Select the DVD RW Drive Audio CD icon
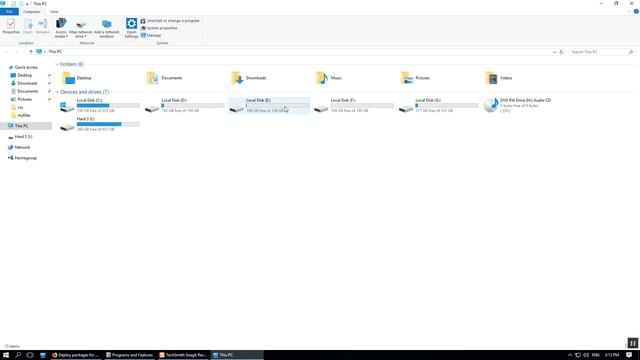This screenshot has width=640, height=360. (x=491, y=105)
